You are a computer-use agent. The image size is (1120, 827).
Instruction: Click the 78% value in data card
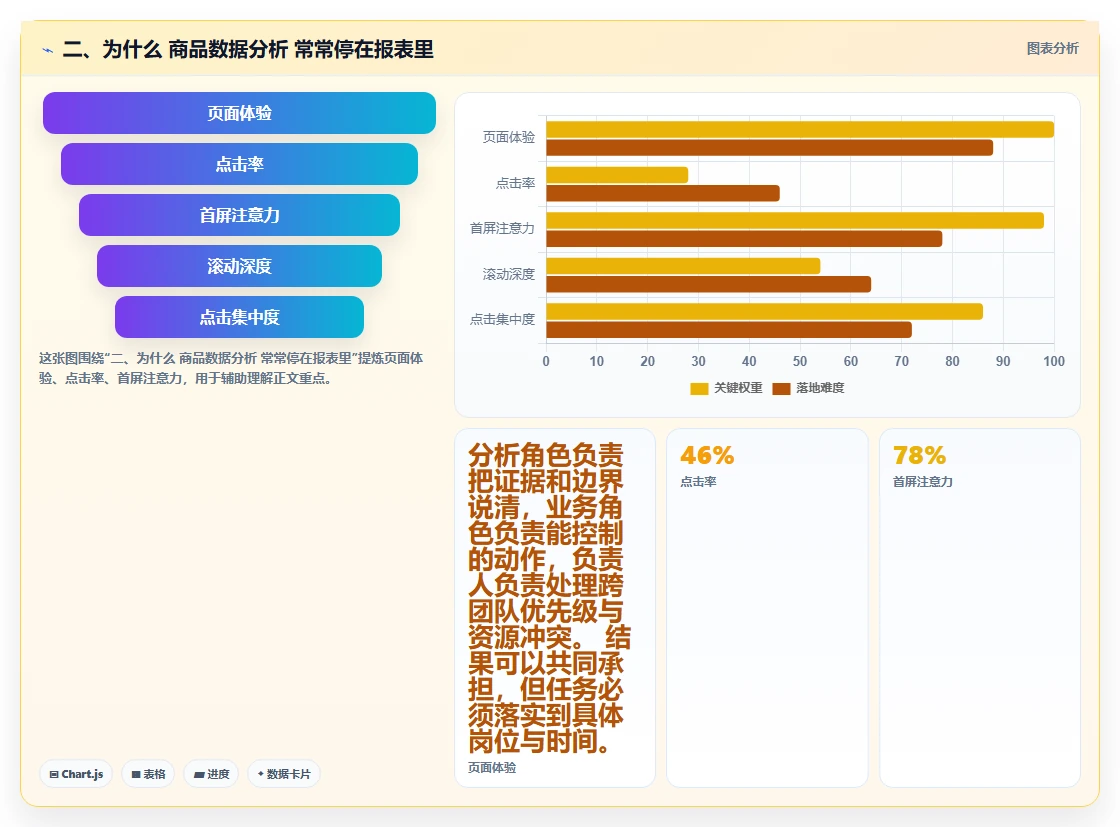[x=919, y=455]
